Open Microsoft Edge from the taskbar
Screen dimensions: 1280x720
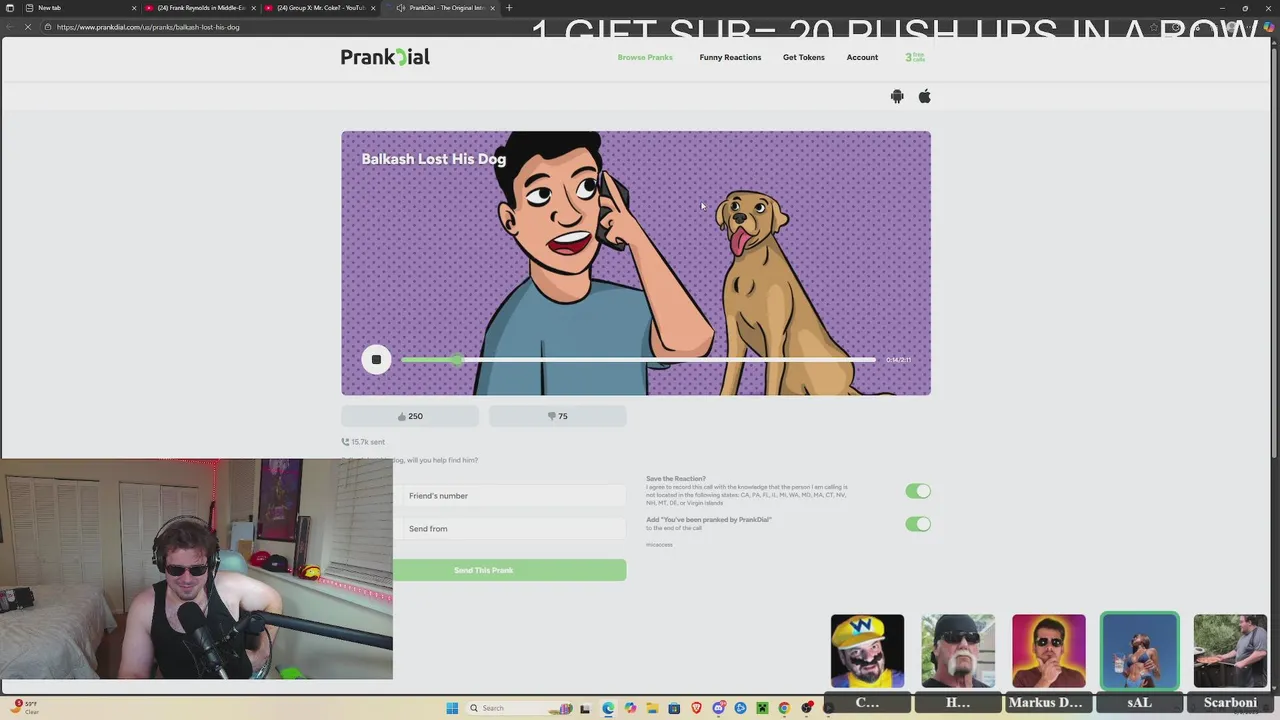tap(608, 708)
